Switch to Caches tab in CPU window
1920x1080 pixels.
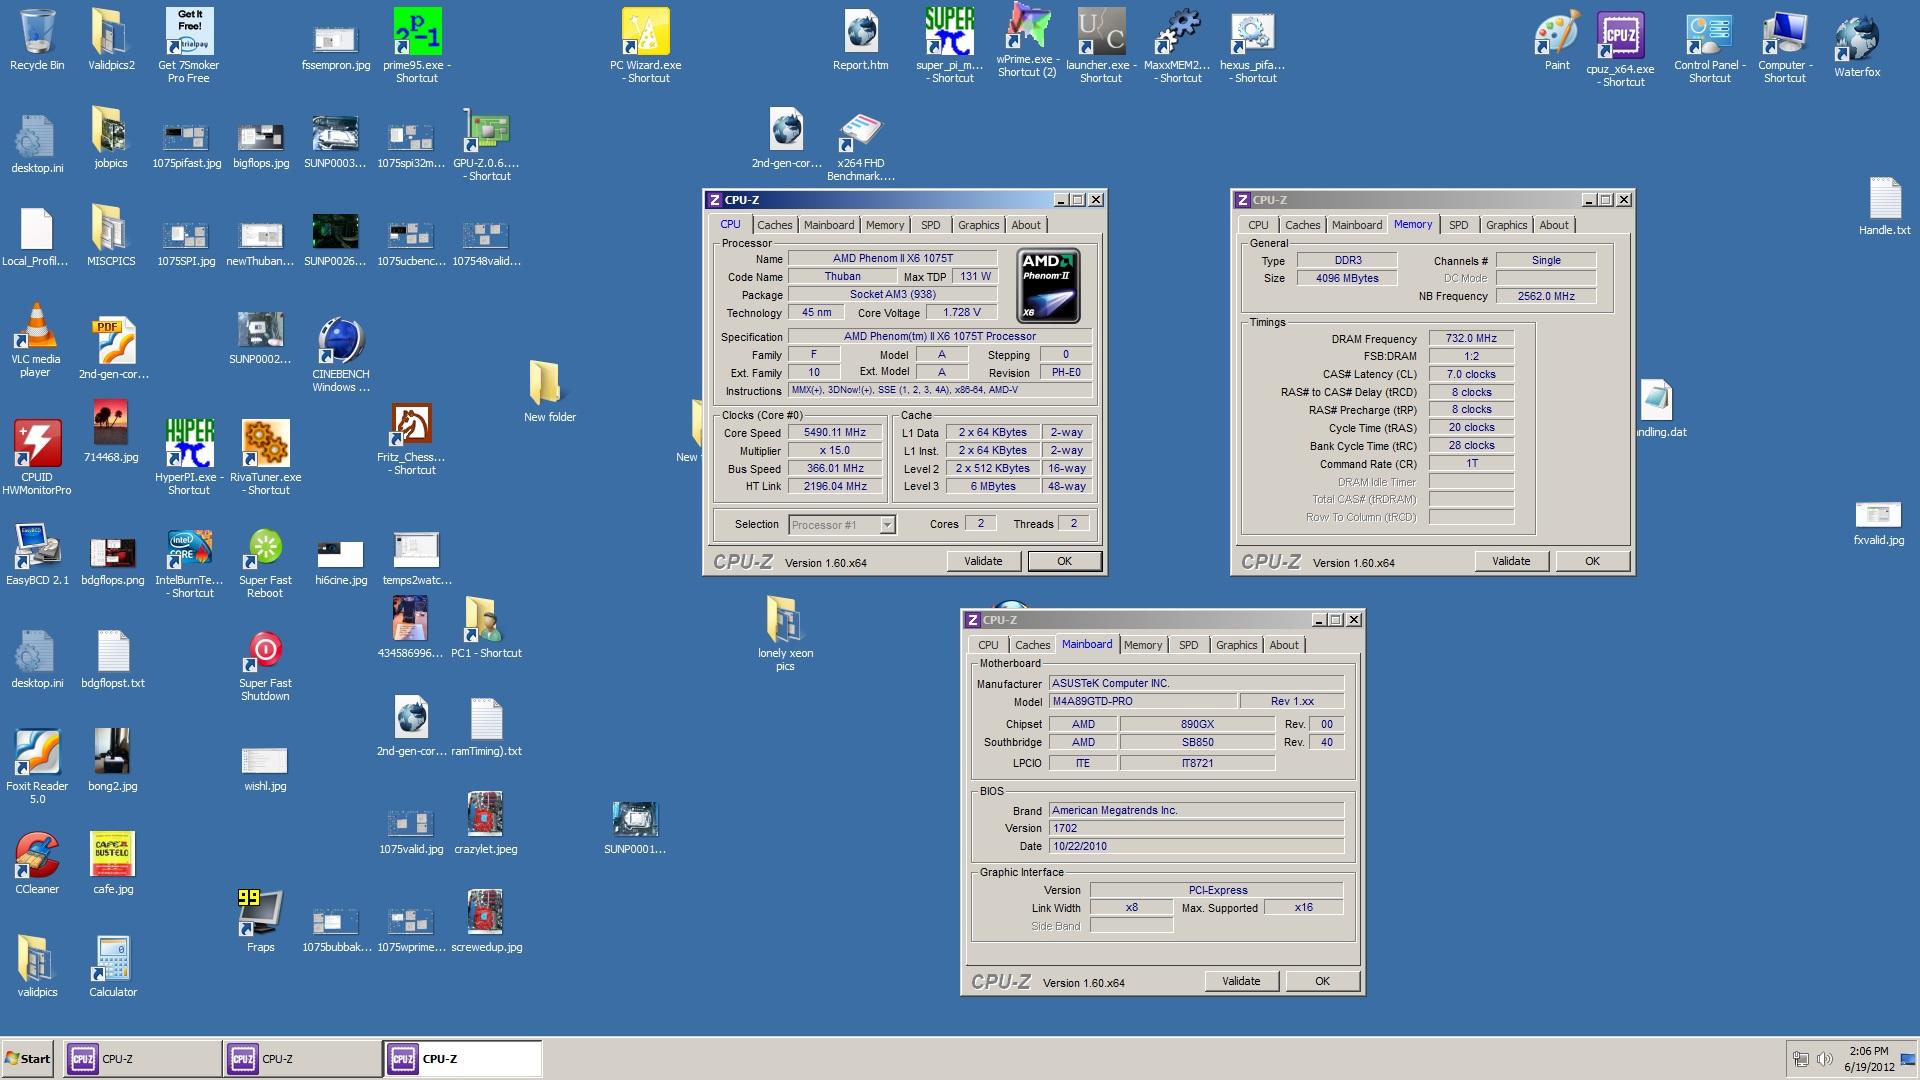tap(774, 225)
